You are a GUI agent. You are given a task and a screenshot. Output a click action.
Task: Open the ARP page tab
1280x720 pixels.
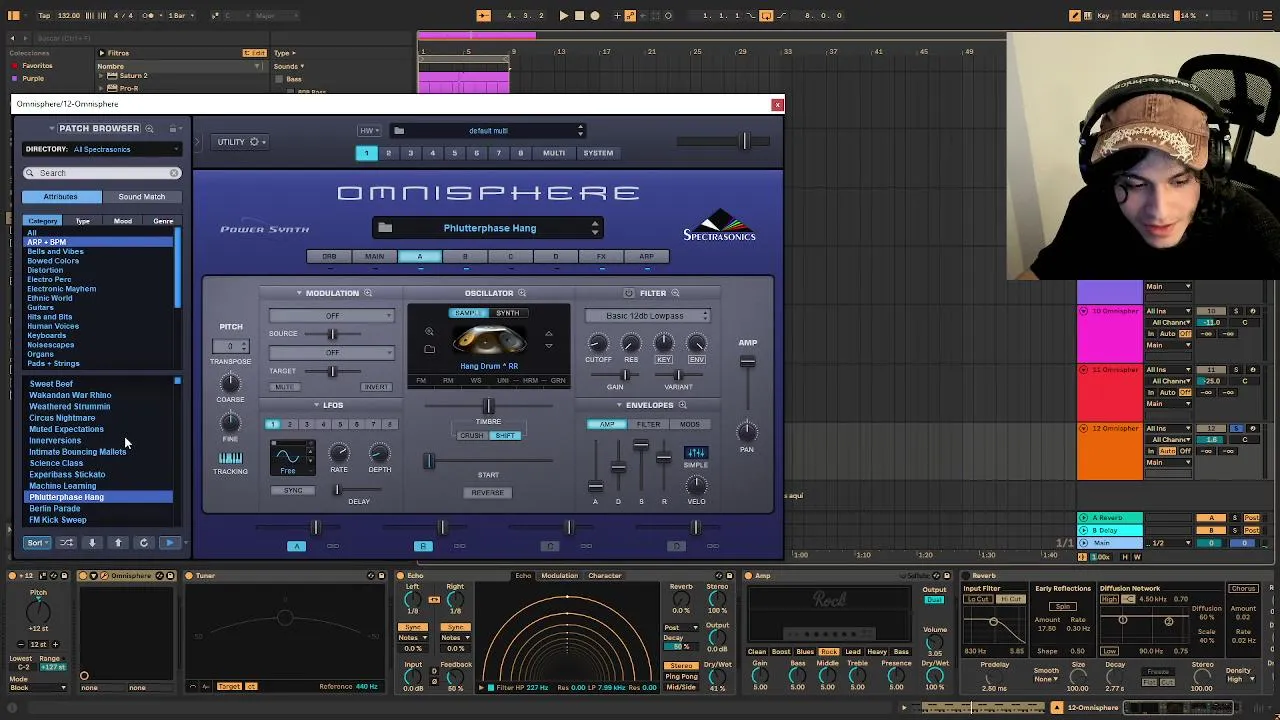646,257
